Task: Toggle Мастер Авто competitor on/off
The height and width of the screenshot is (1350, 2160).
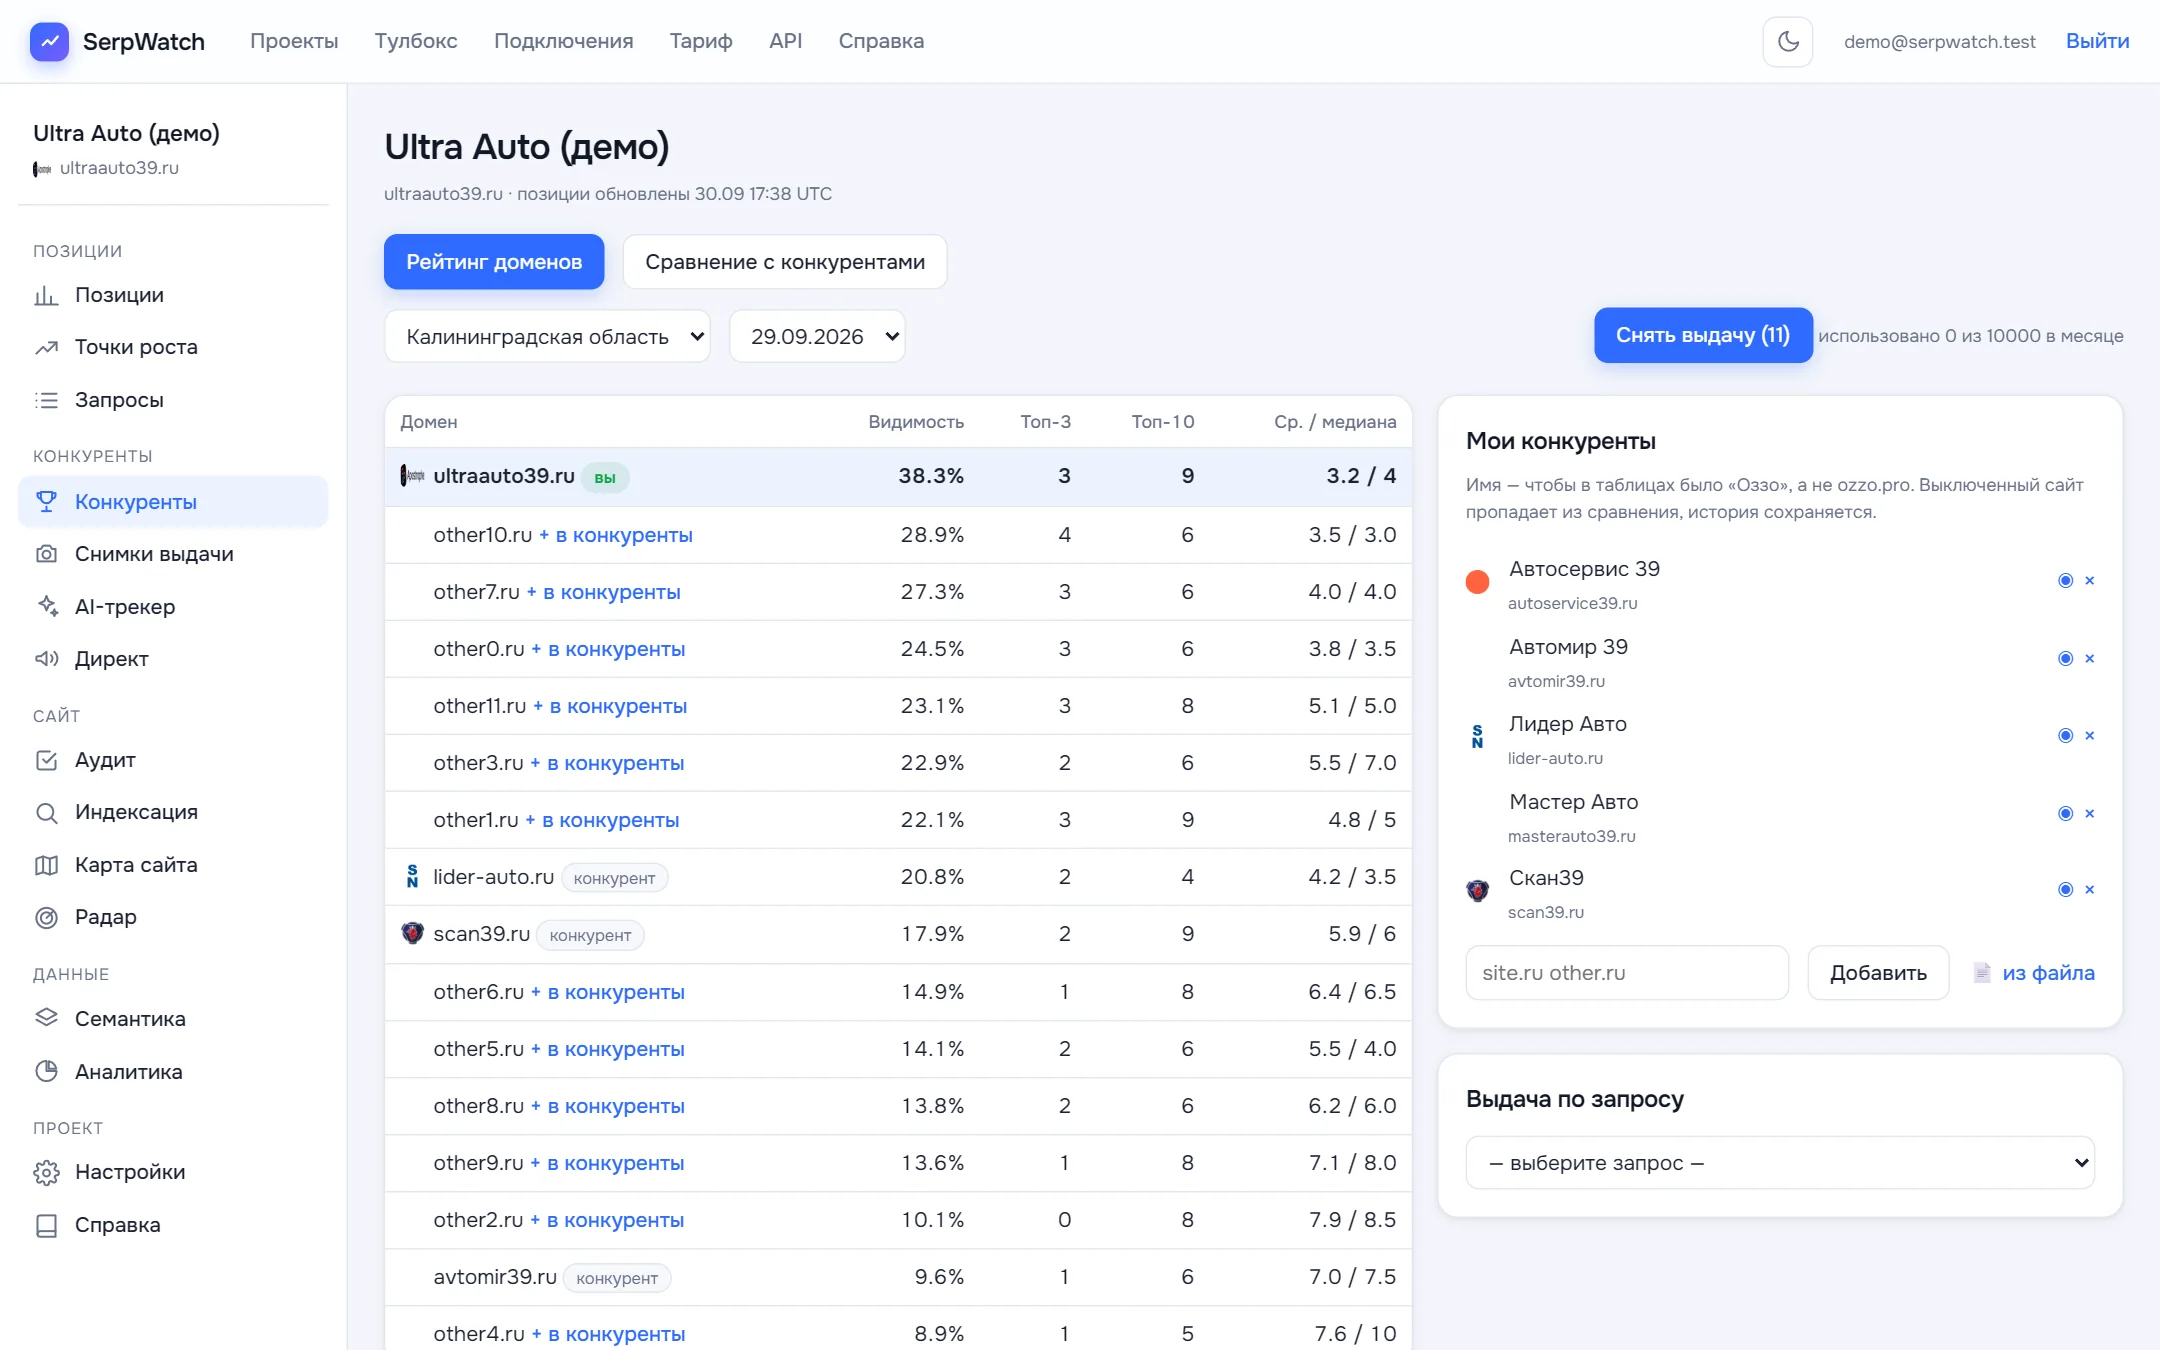Action: click(x=2065, y=813)
